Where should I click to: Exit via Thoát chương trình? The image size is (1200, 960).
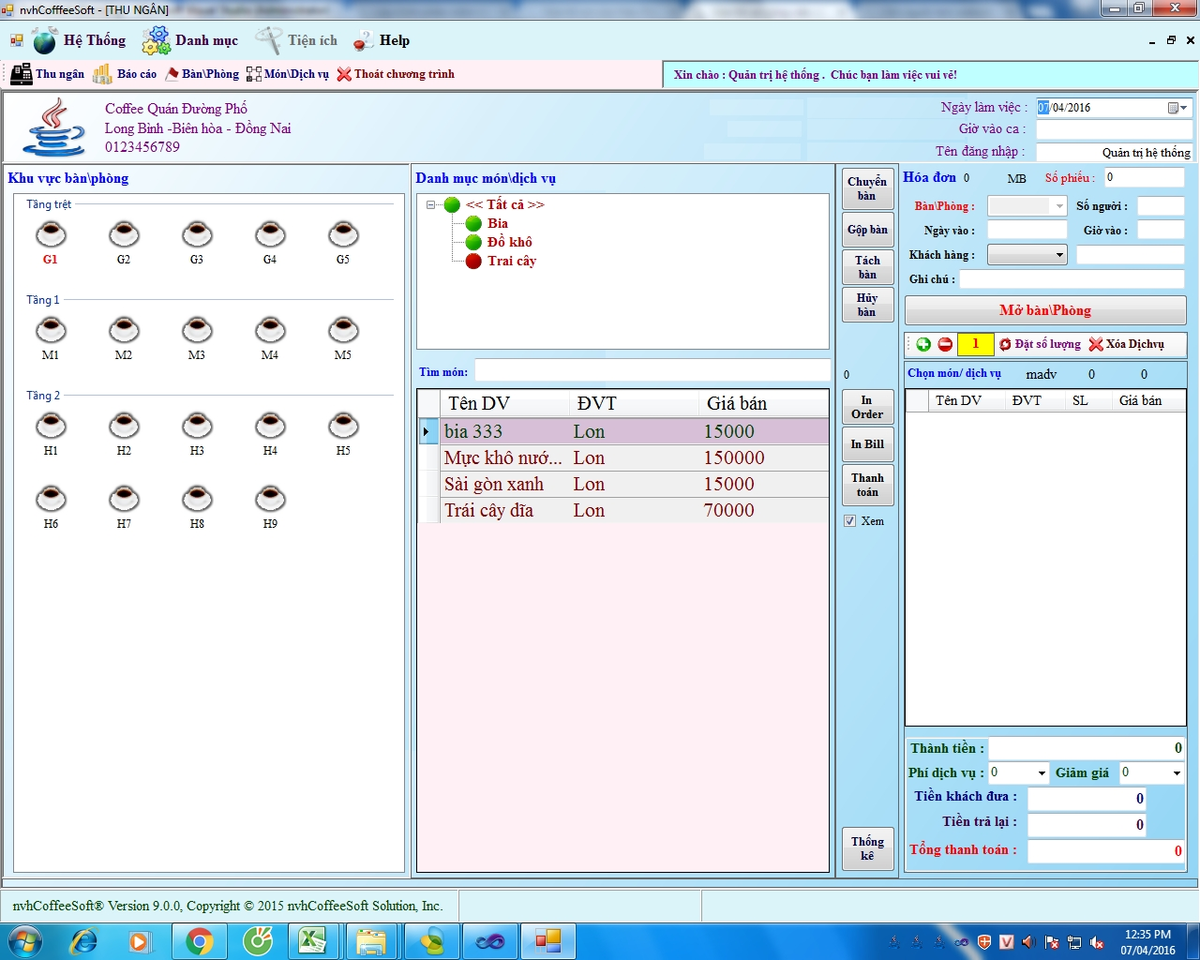click(396, 74)
